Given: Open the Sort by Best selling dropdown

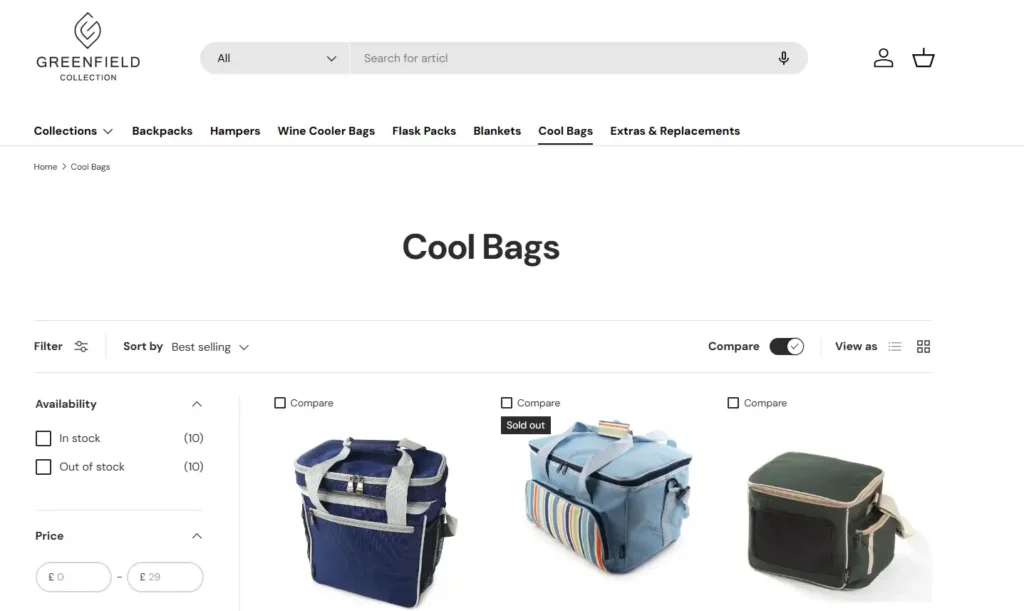Looking at the screenshot, I should 210,347.
